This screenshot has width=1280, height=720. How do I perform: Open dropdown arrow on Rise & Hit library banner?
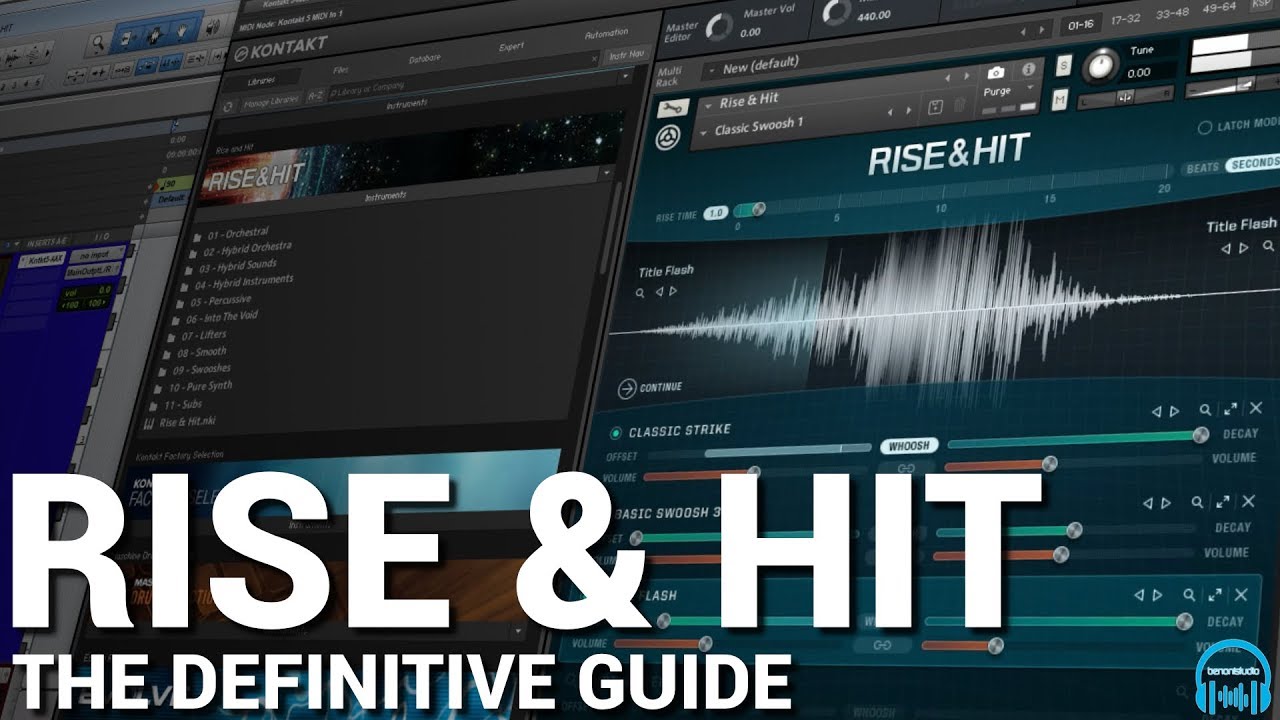click(605, 172)
